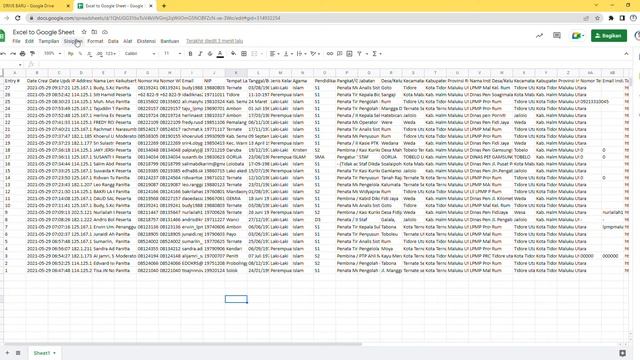The width and height of the screenshot is (640, 360).
Task: Open the text rotation dropdown
Action: pos(315,53)
